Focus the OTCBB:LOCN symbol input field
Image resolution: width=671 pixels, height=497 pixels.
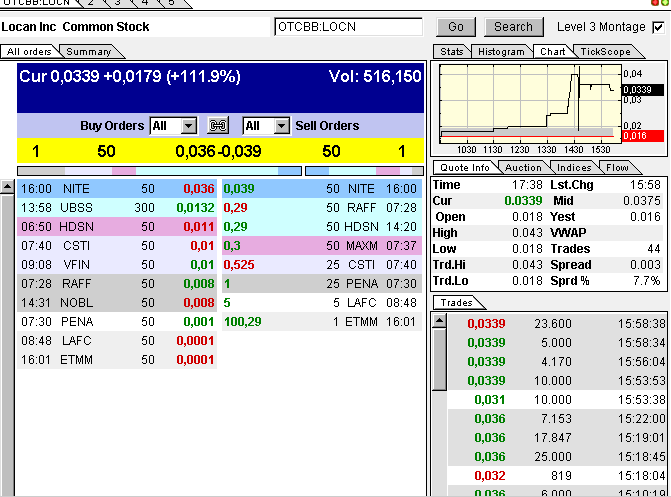click(x=348, y=27)
